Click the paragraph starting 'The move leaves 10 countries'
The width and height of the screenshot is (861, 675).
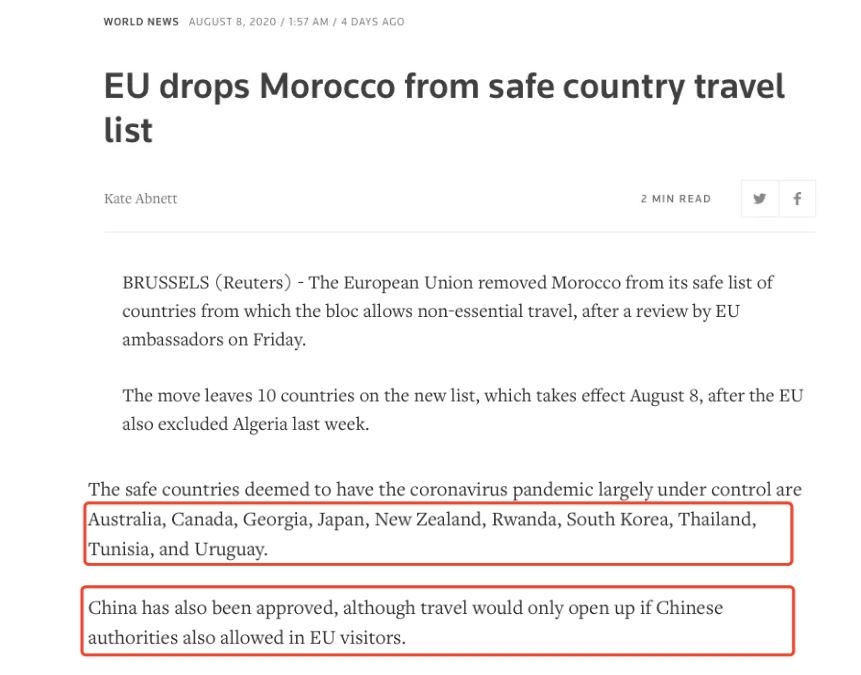(x=462, y=410)
